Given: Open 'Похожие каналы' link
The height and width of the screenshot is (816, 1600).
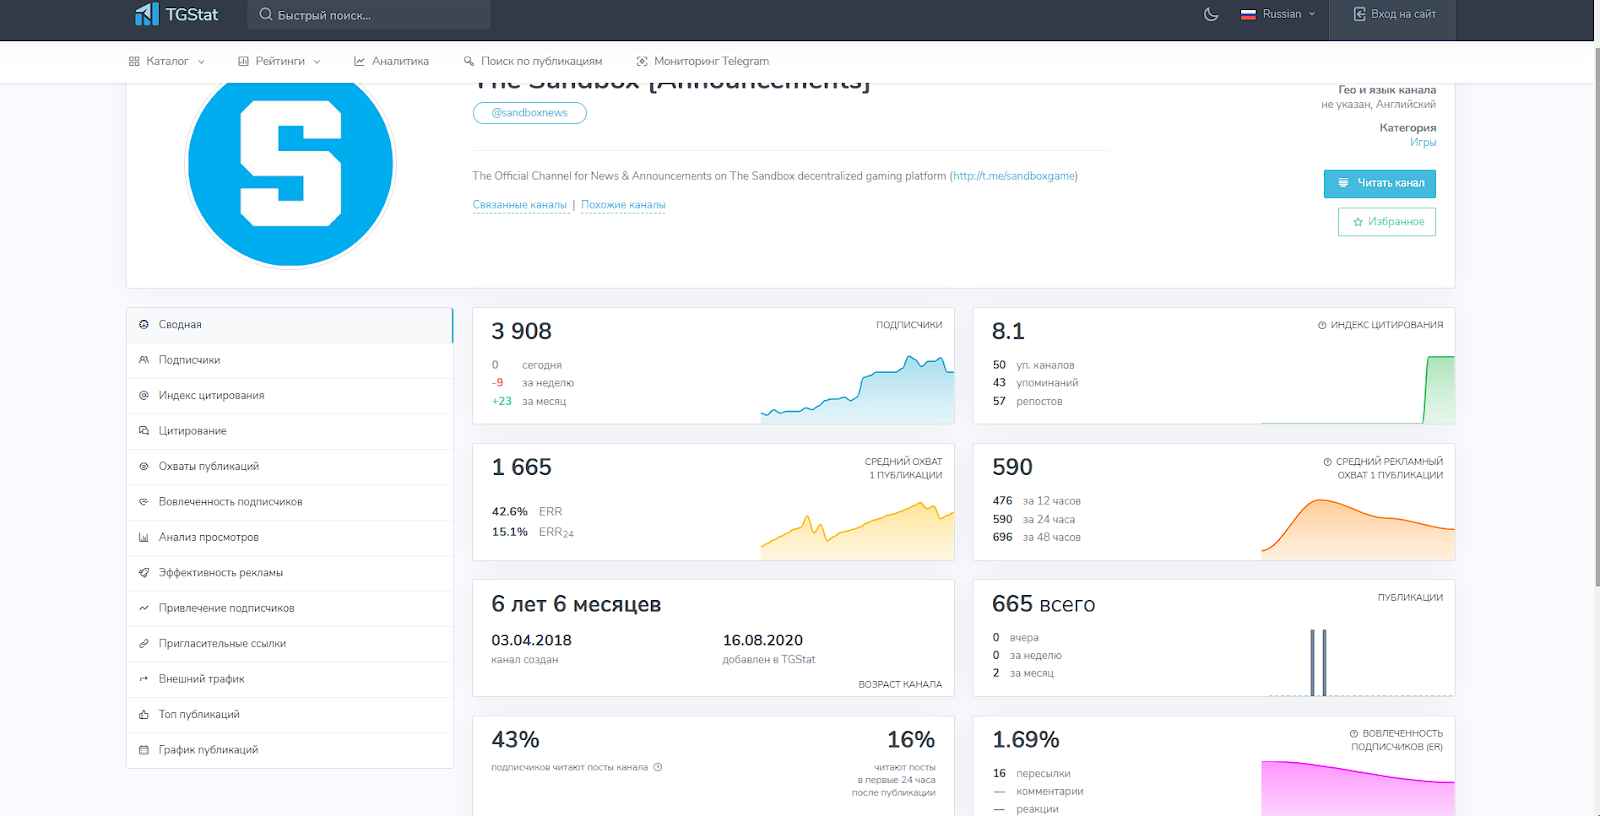Looking at the screenshot, I should pos(623,205).
